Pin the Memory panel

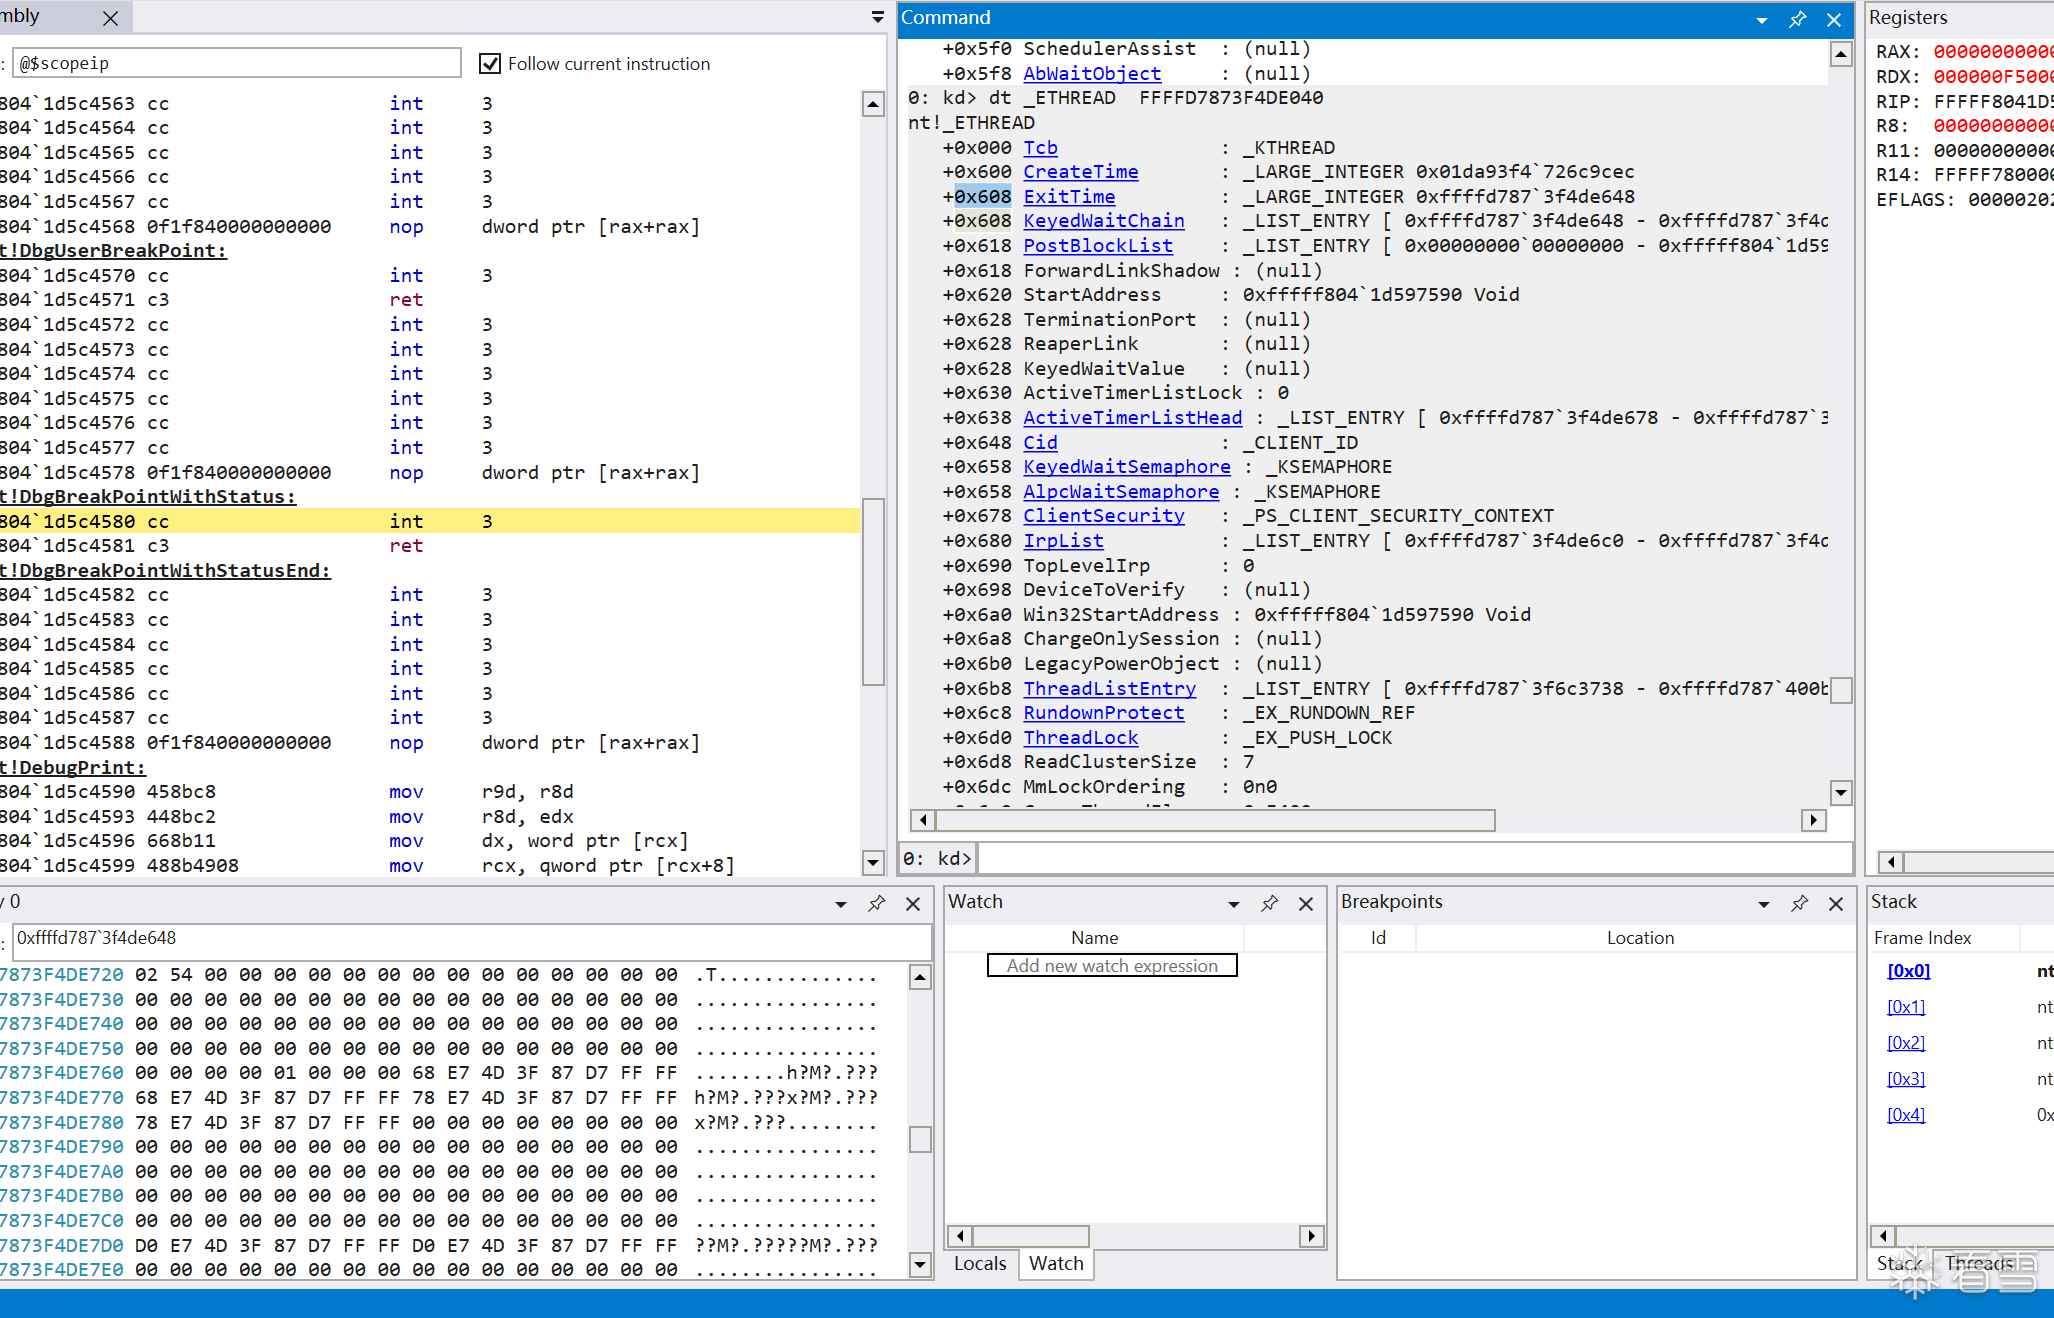point(876,903)
